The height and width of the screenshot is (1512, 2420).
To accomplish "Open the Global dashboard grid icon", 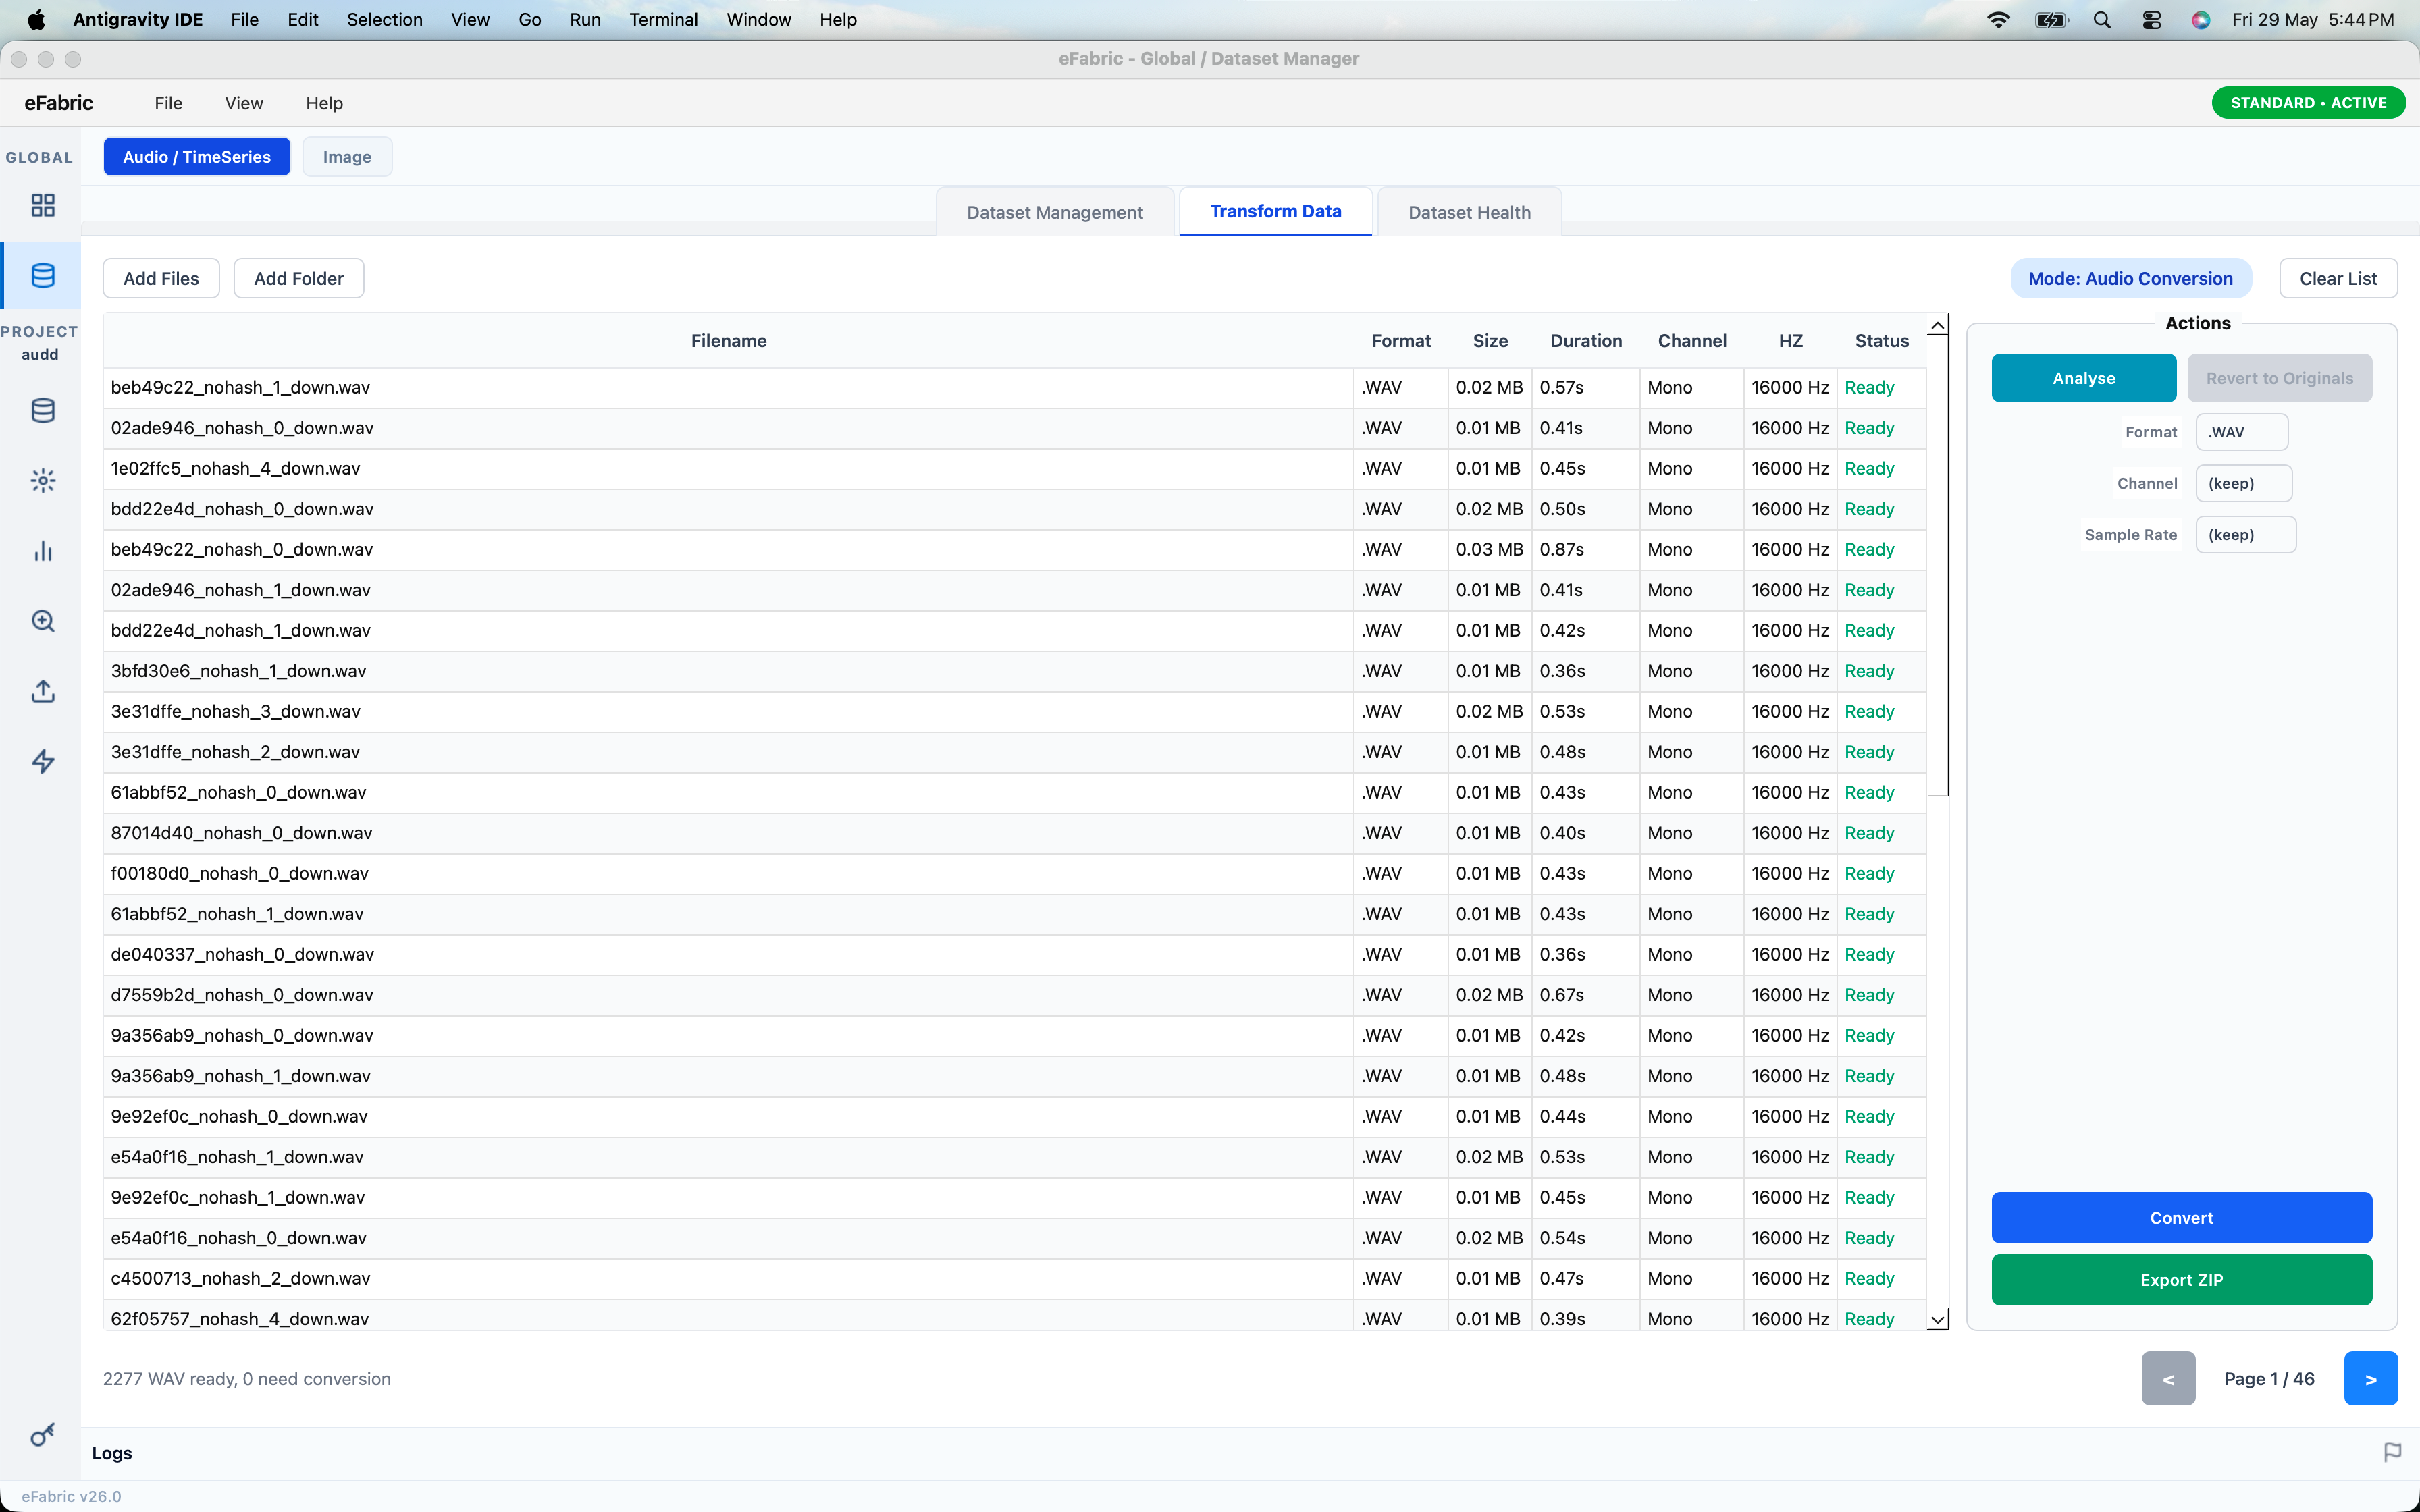I will tap(42, 205).
